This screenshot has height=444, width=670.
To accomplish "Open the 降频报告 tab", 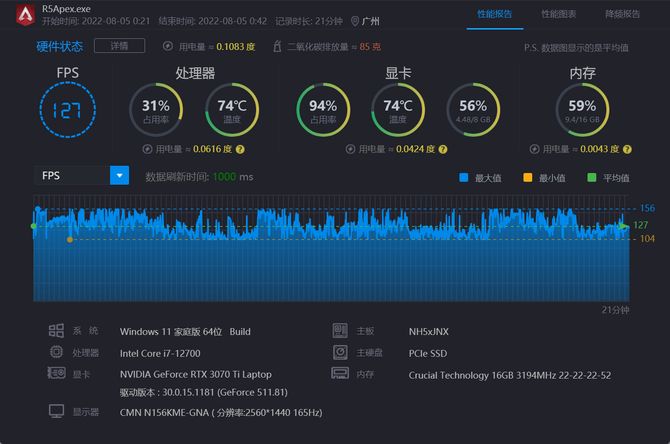I will [x=623, y=14].
